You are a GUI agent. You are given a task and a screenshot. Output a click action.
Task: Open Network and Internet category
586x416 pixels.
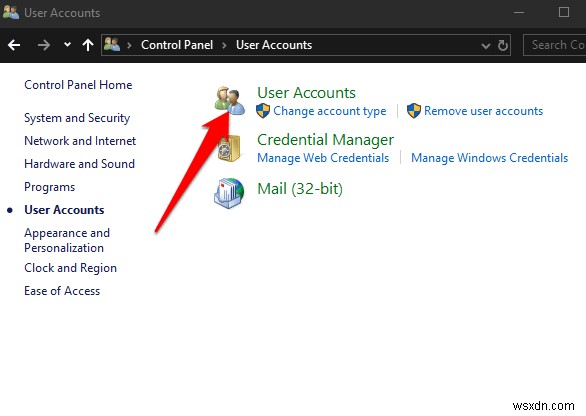(80, 141)
